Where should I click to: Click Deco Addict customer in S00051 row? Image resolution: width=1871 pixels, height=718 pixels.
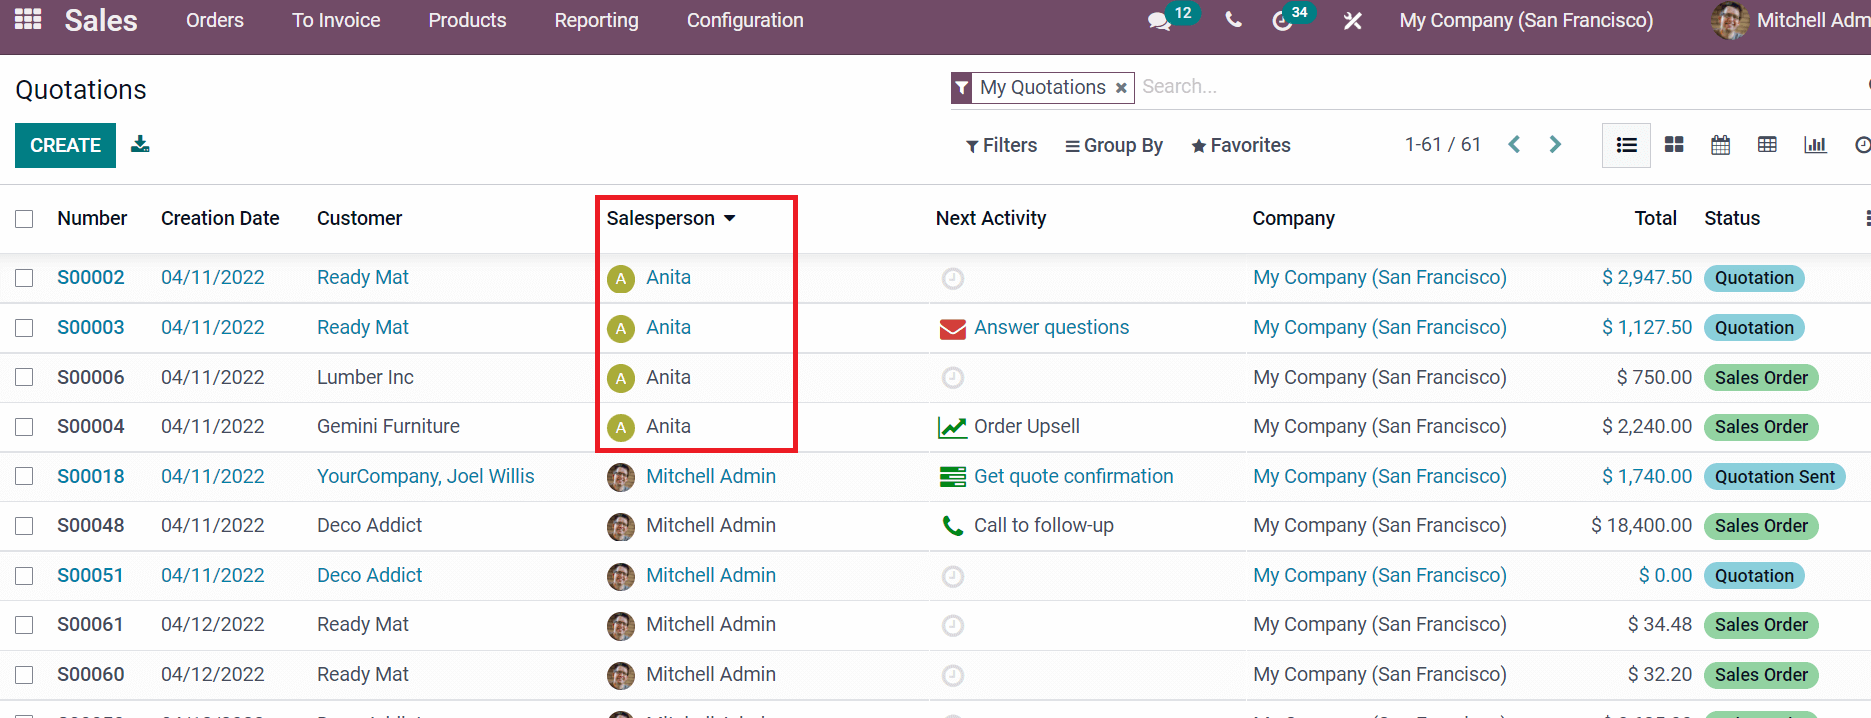[369, 575]
